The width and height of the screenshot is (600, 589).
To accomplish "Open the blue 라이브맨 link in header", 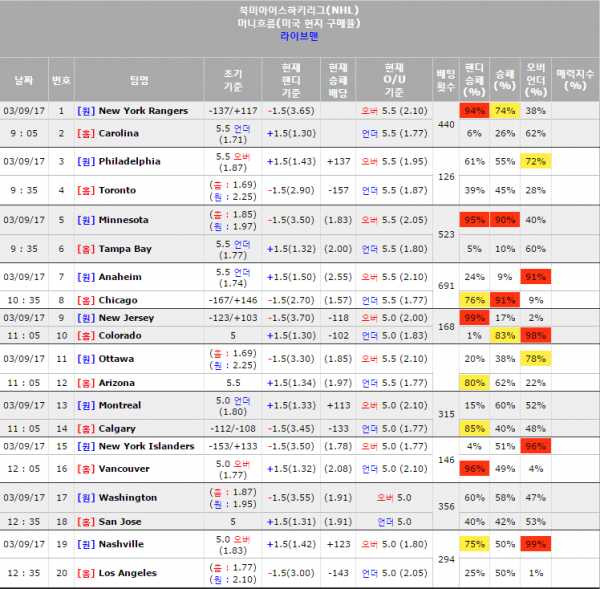I will [299, 36].
